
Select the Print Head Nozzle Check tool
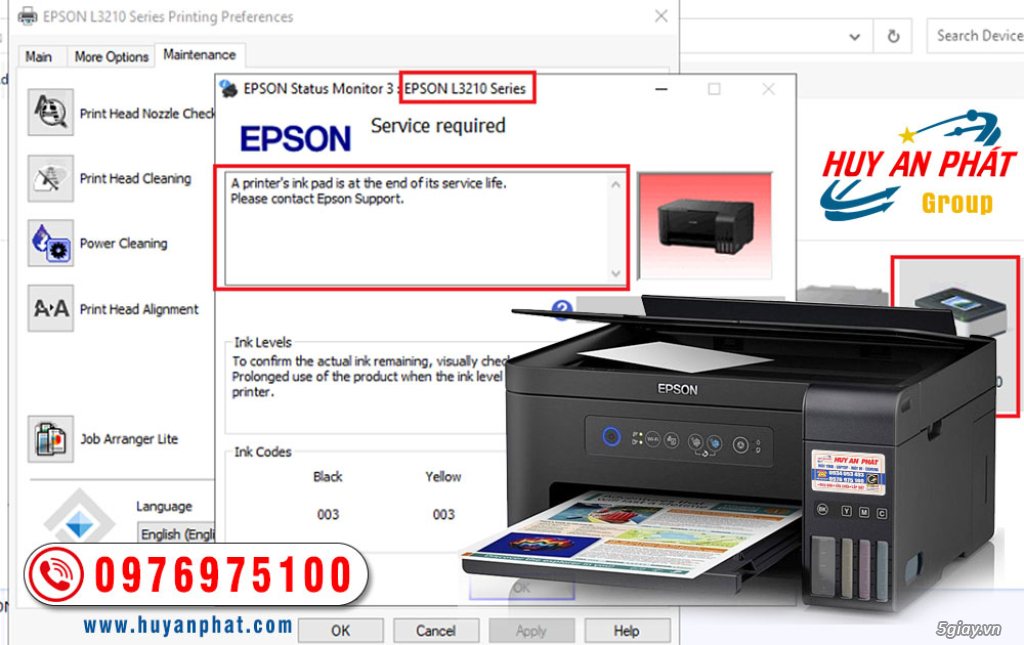50,112
